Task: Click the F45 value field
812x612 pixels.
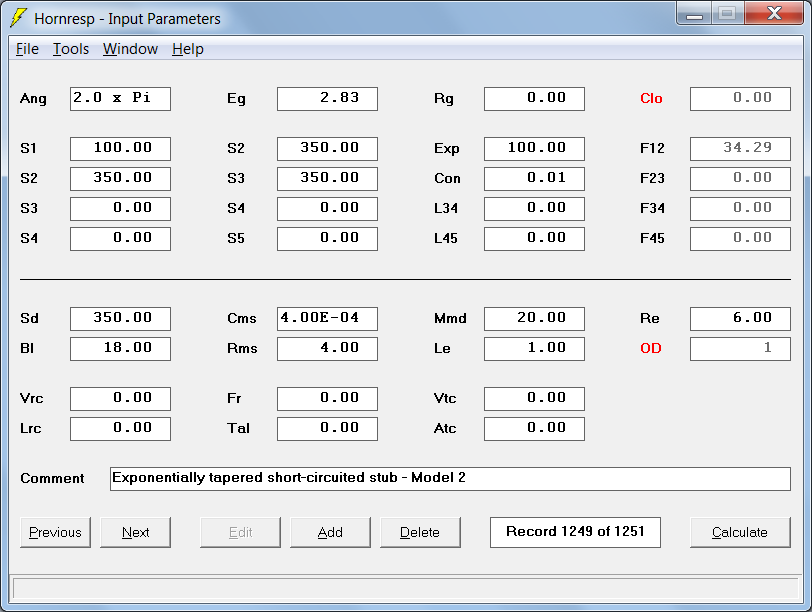Action: 740,239
